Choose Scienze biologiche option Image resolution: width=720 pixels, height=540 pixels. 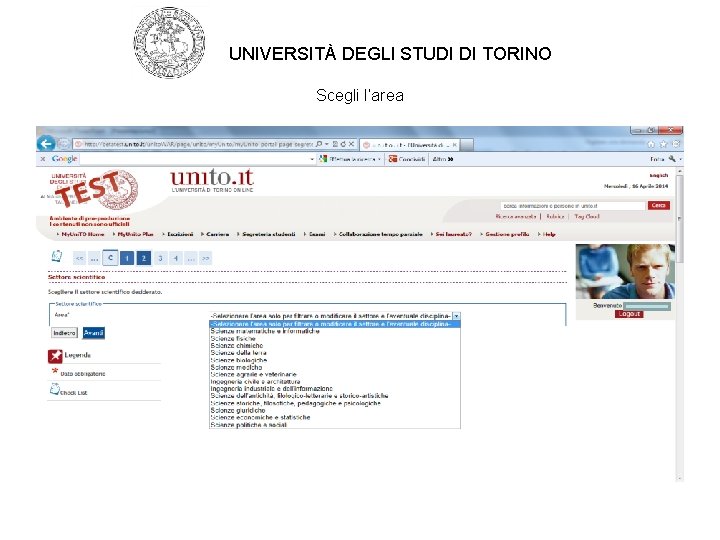[x=335, y=360]
